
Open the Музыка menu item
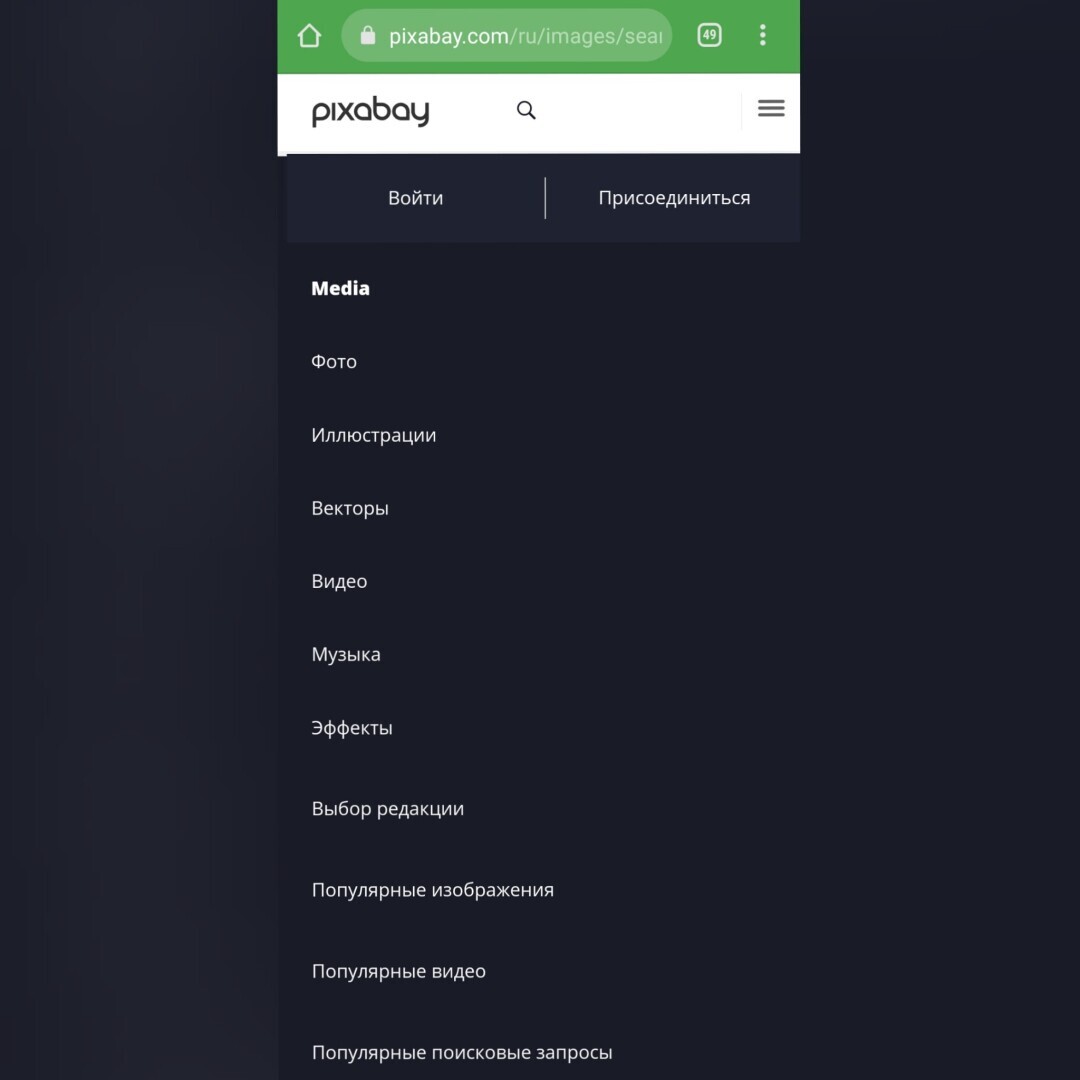tap(346, 654)
